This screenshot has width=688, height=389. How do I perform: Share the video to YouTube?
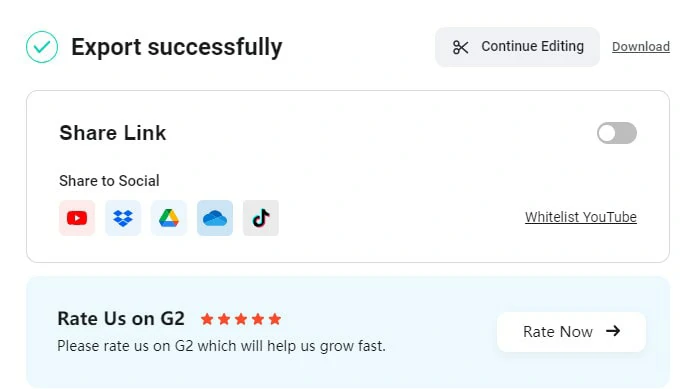(x=77, y=218)
